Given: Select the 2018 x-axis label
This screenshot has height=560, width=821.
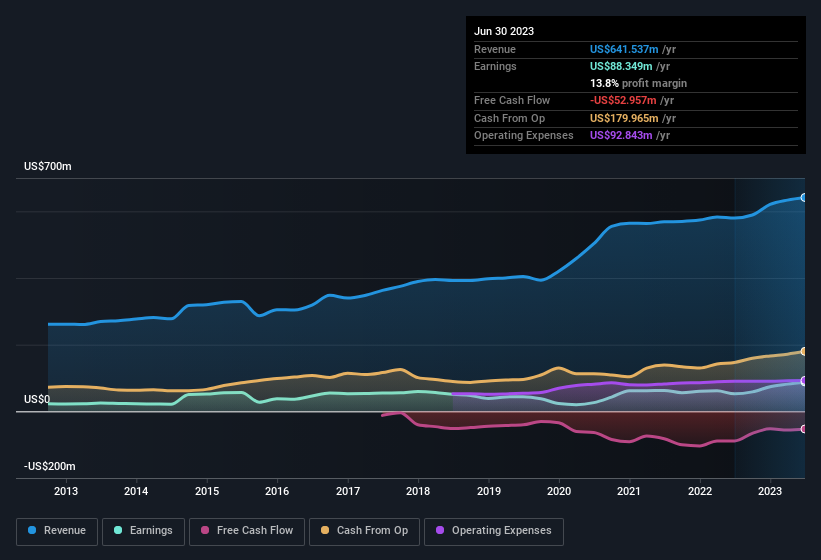Looking at the screenshot, I should coord(418,491).
